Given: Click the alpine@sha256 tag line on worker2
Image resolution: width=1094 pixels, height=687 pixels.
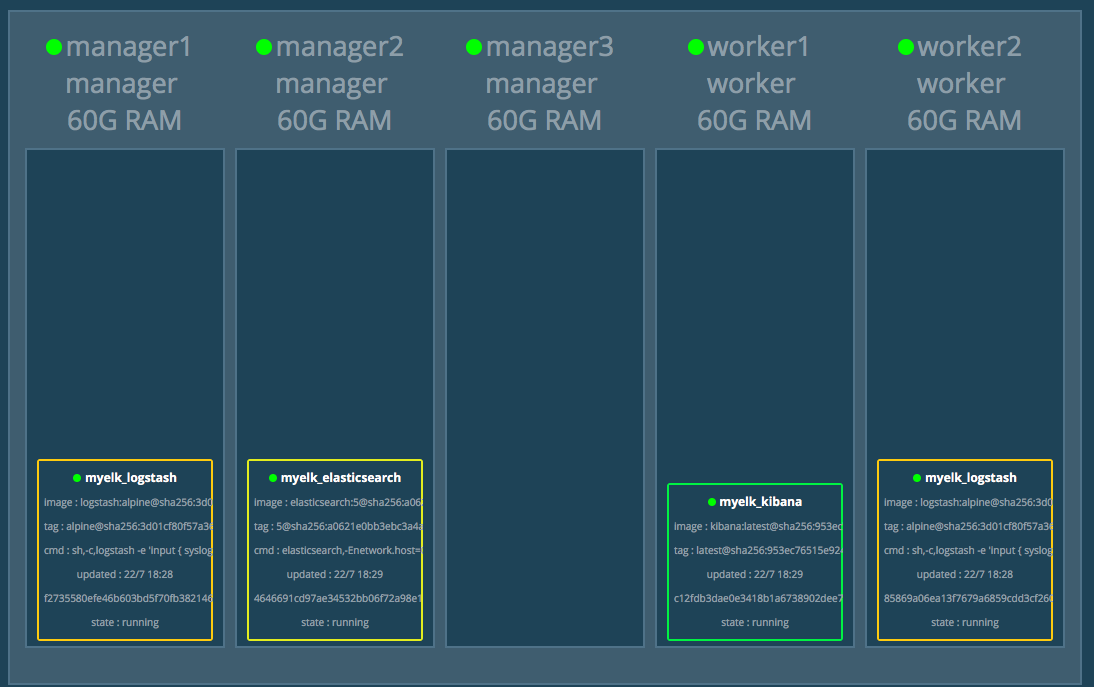Looking at the screenshot, I should [968, 527].
